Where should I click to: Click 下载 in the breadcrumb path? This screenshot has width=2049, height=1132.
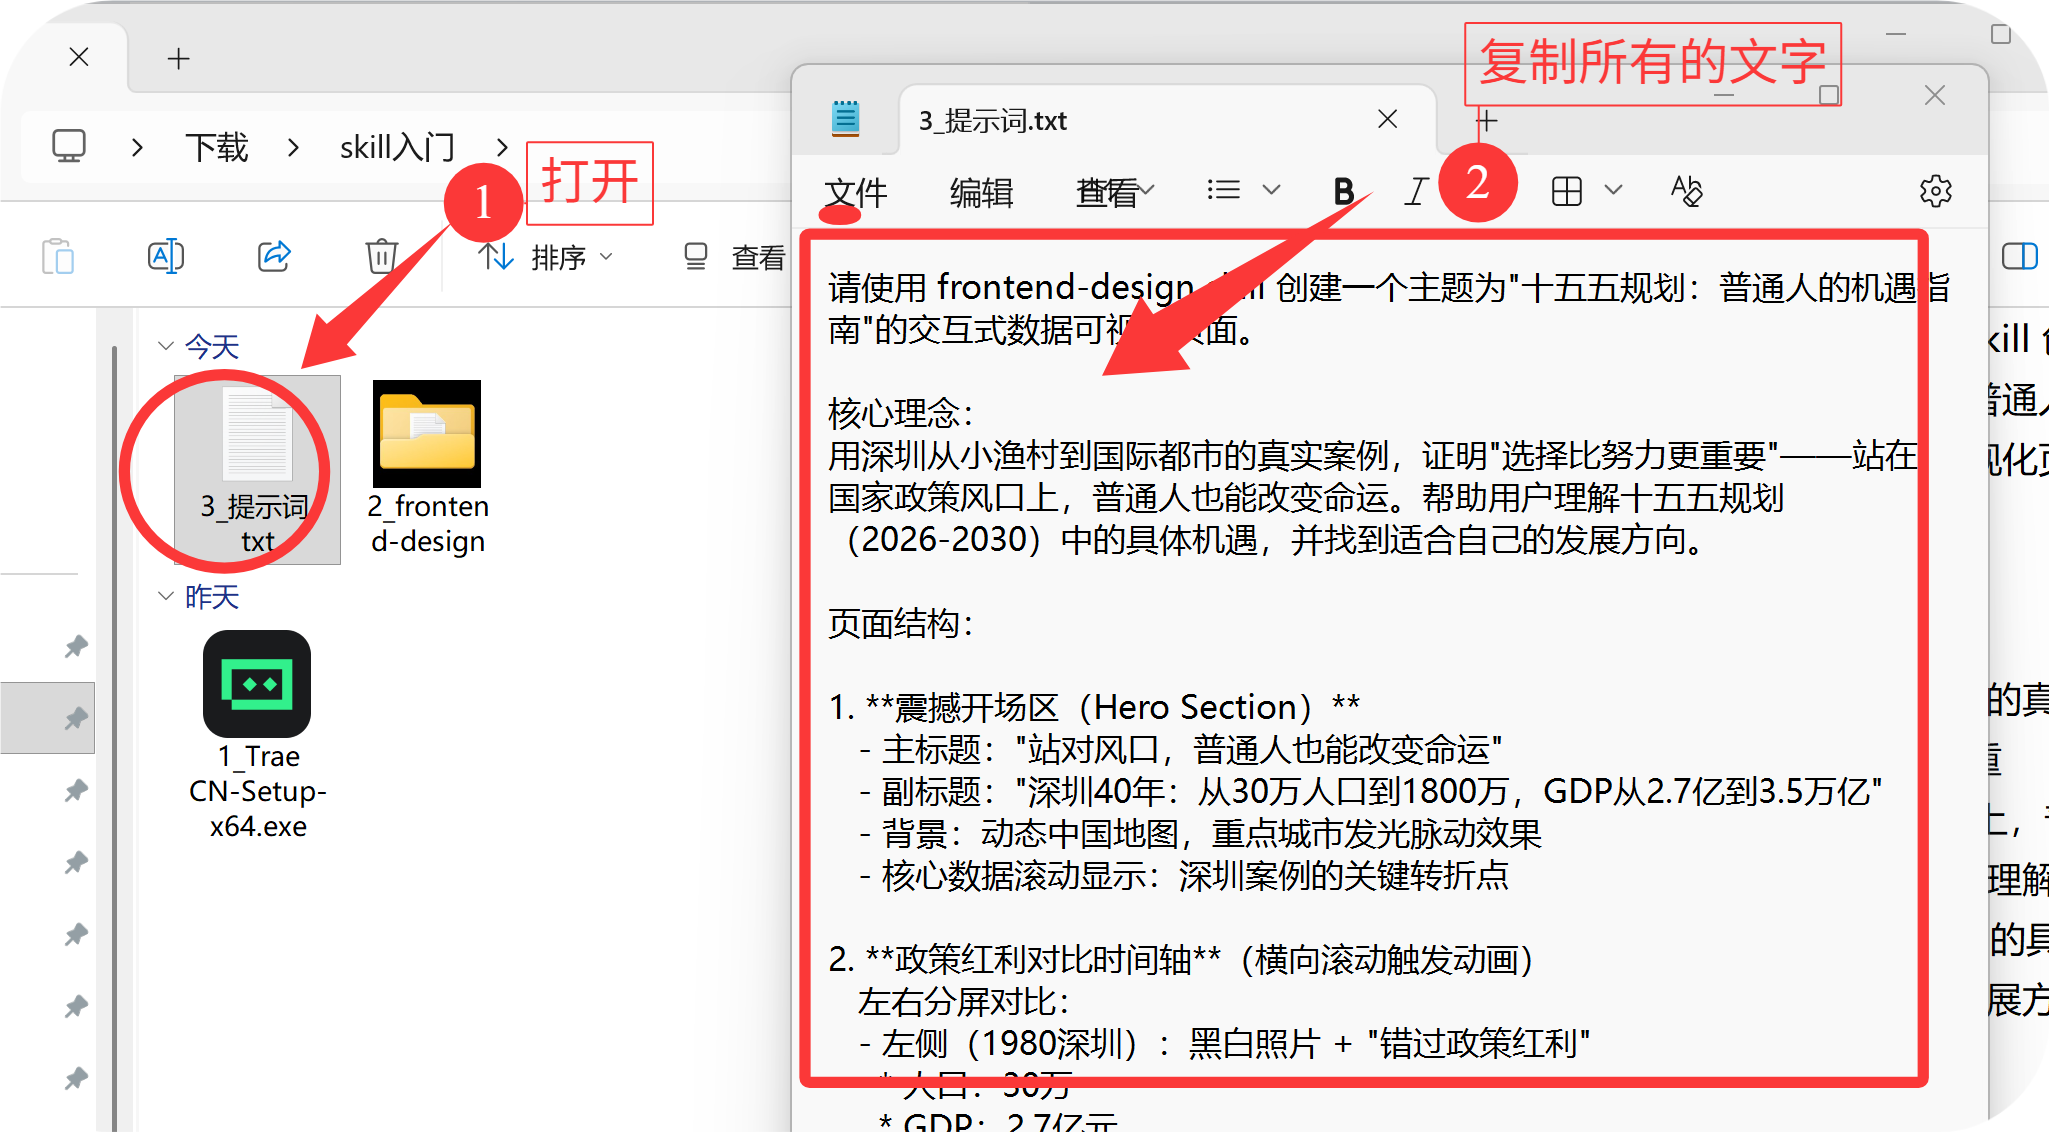click(x=216, y=148)
